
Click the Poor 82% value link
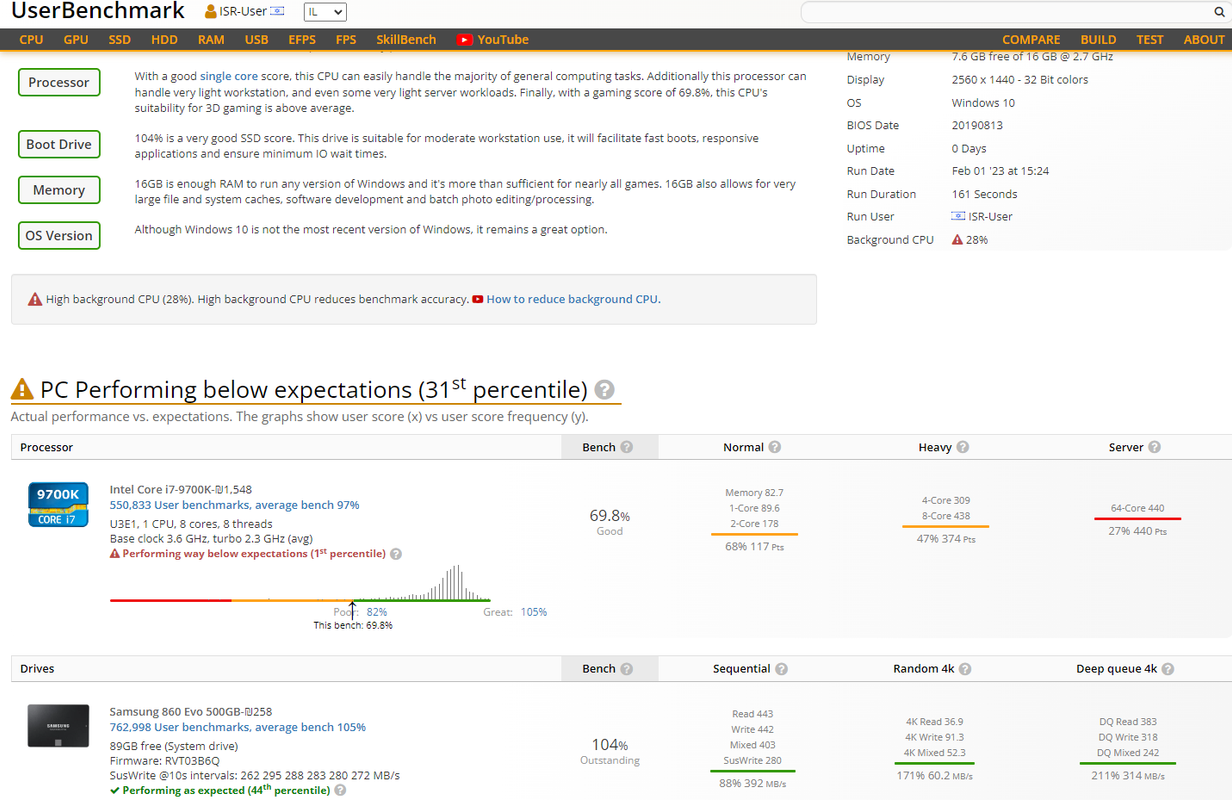point(377,612)
